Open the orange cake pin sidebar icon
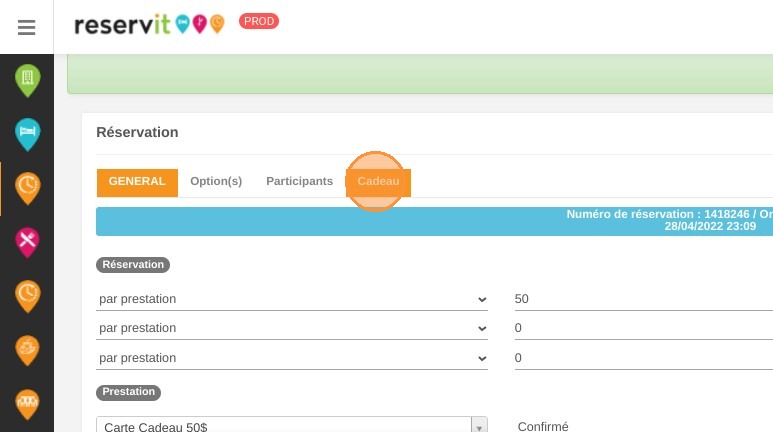Screen dimensions: 773x432 [28, 351]
